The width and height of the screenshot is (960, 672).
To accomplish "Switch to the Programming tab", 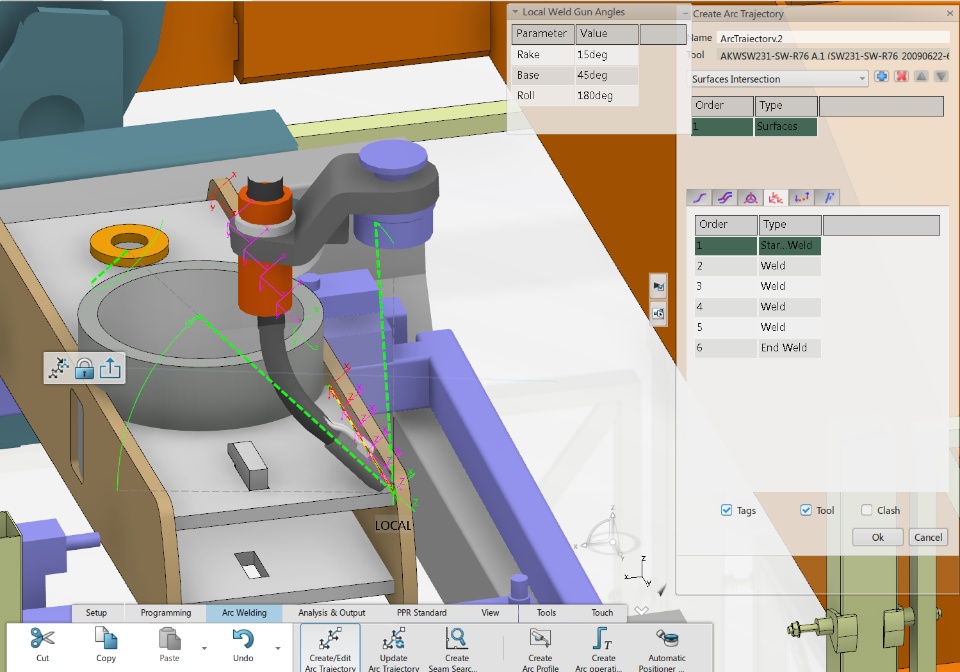I will [x=165, y=613].
